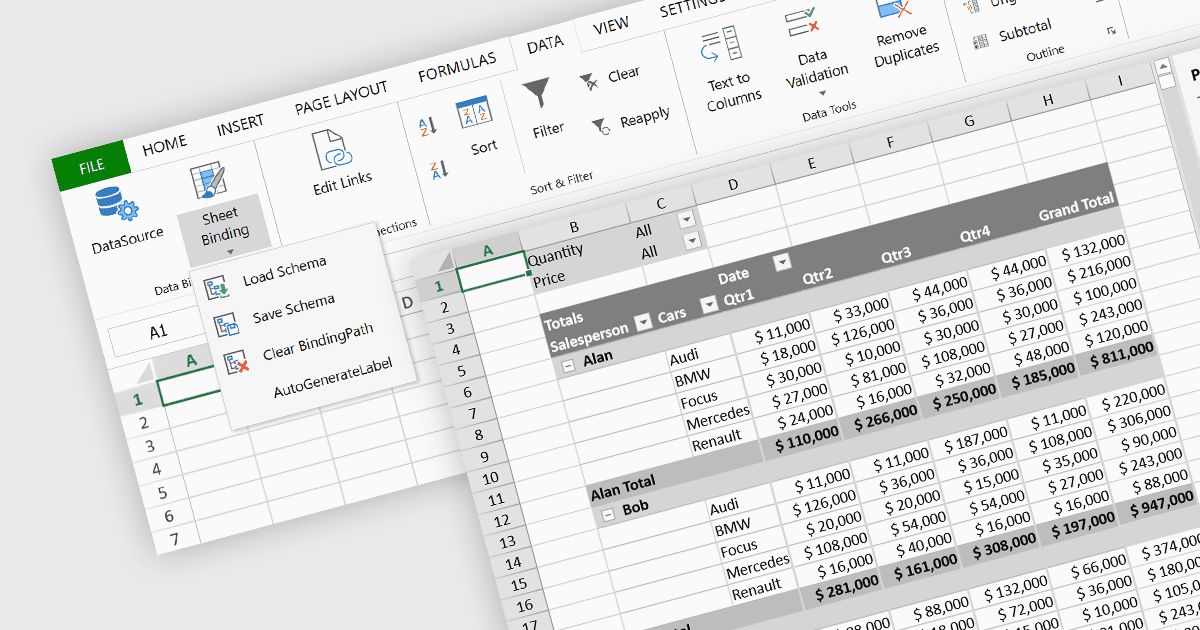Collapse the Bob group

[x=607, y=514]
